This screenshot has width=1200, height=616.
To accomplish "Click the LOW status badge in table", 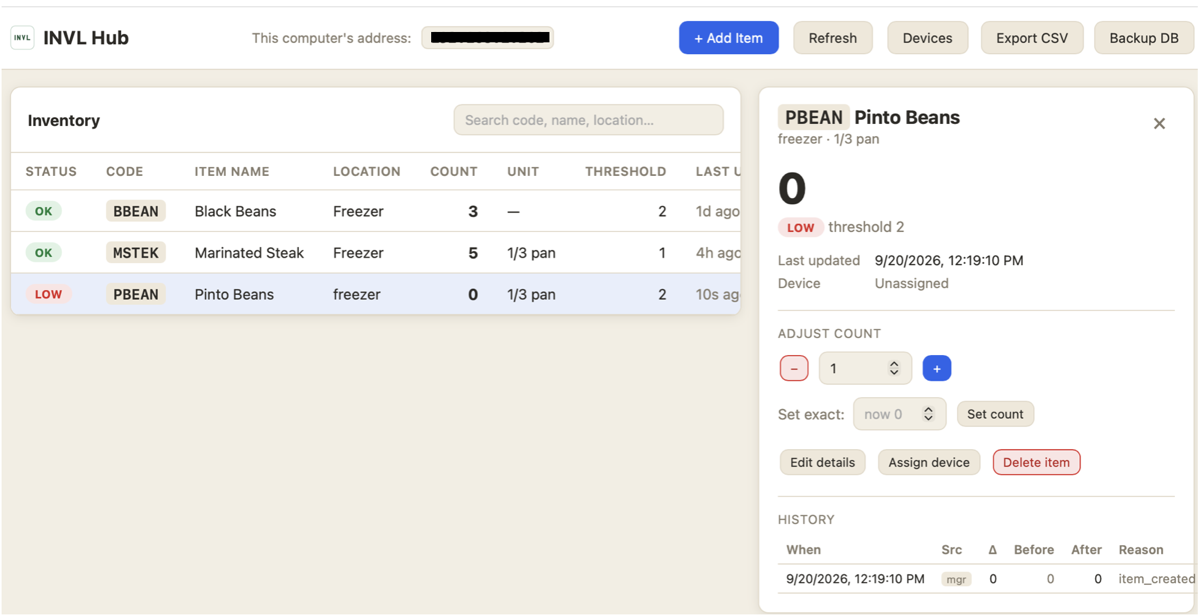I will 48,295.
